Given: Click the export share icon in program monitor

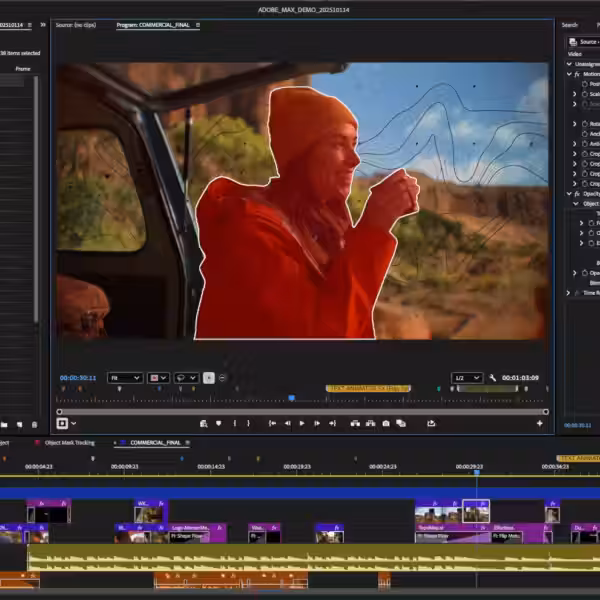Looking at the screenshot, I should [x=431, y=423].
